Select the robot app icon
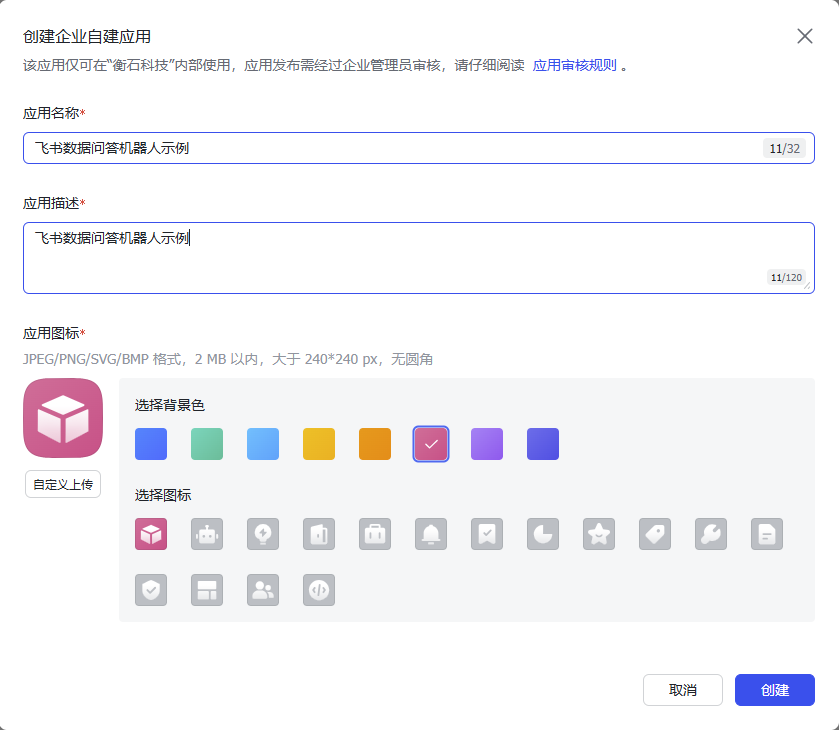 coord(207,534)
